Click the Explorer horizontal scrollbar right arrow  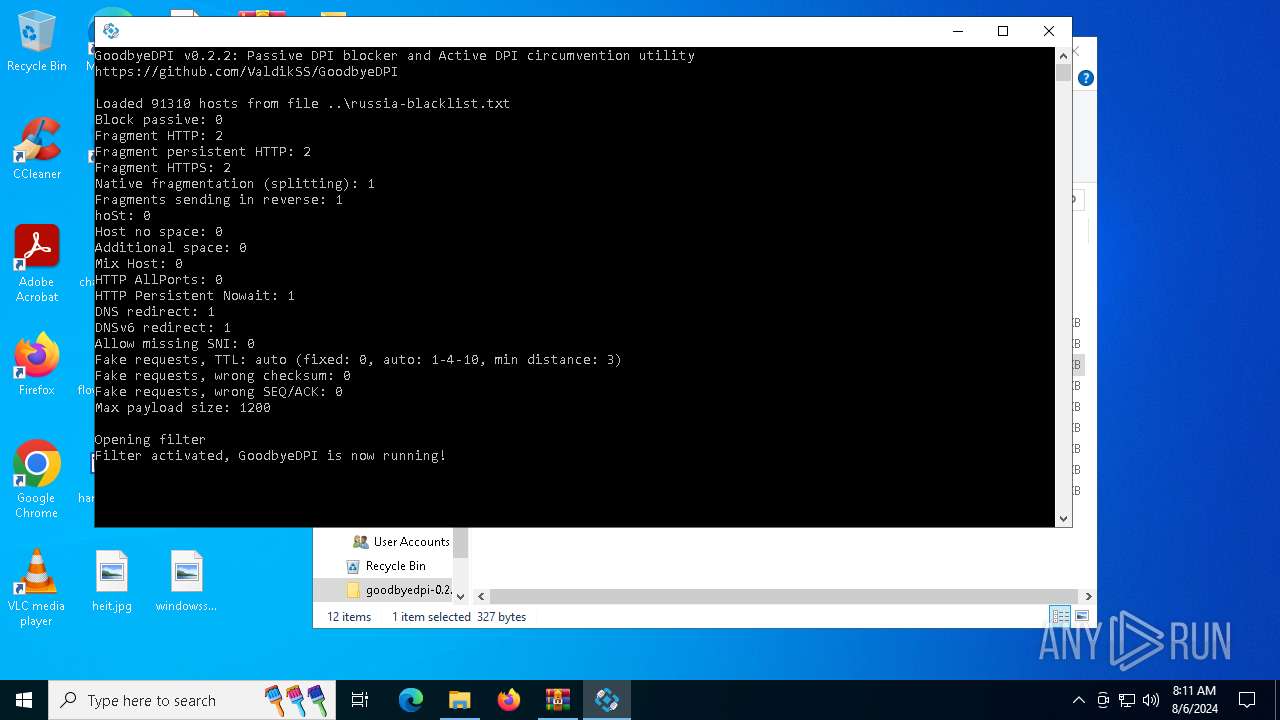1088,596
